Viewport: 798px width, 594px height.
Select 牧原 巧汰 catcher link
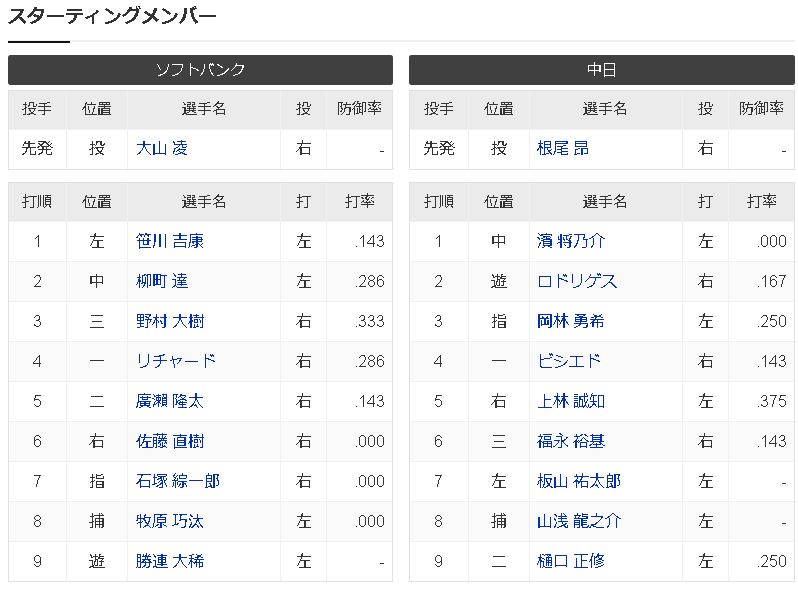click(170, 521)
